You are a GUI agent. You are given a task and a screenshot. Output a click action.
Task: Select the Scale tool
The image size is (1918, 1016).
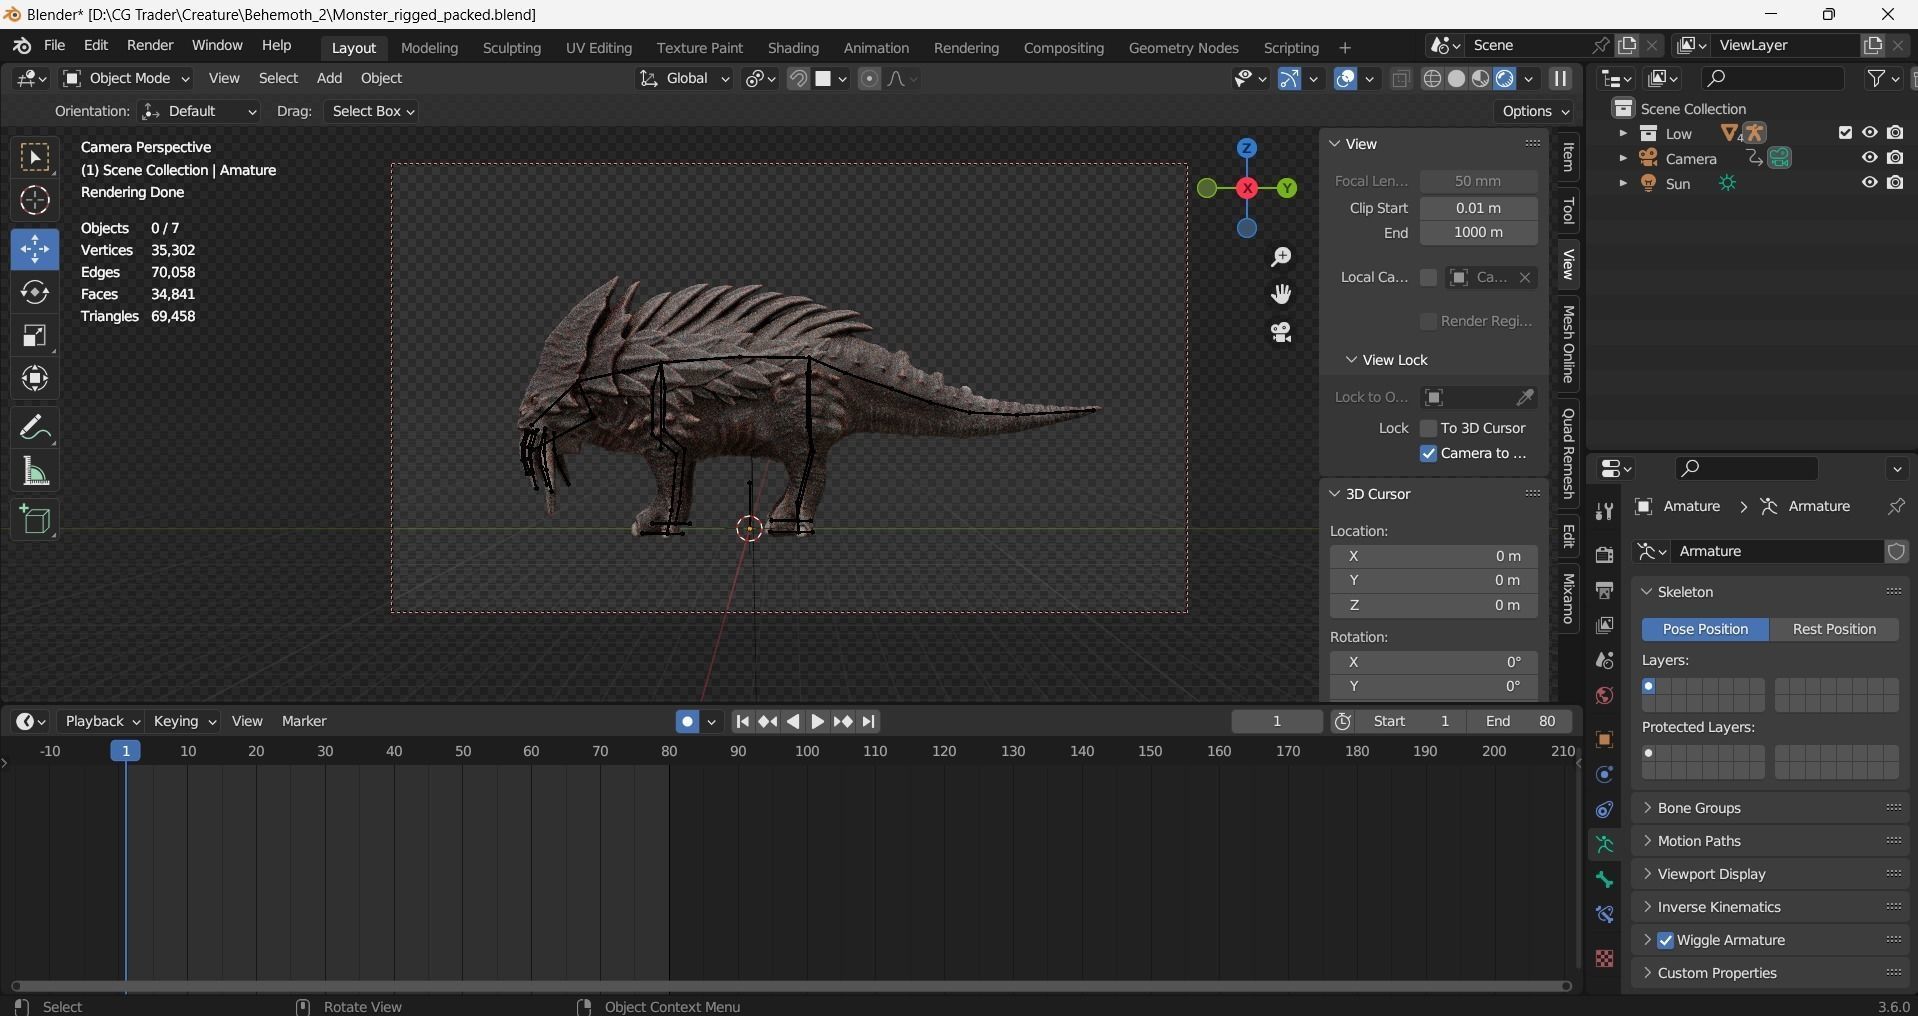35,335
